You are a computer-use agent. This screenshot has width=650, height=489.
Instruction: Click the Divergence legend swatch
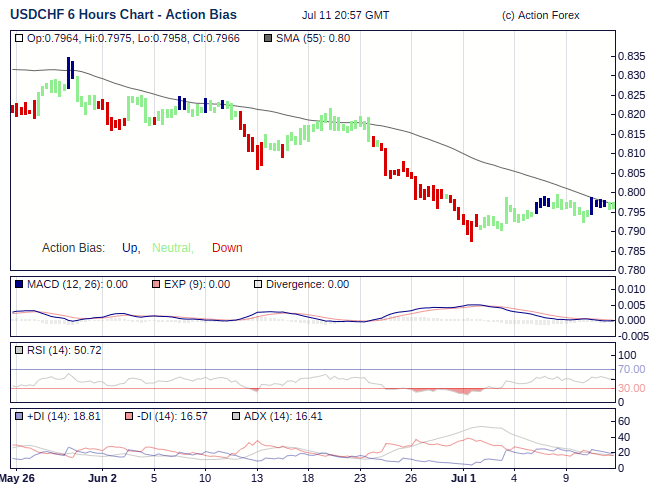[258, 284]
